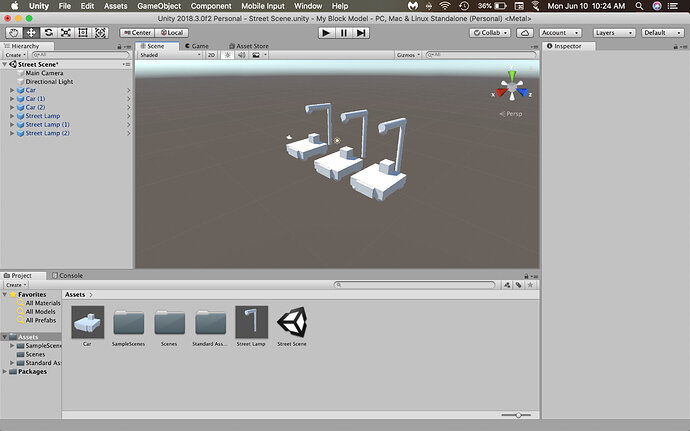Open Project Create dropdown

[x=16, y=285]
